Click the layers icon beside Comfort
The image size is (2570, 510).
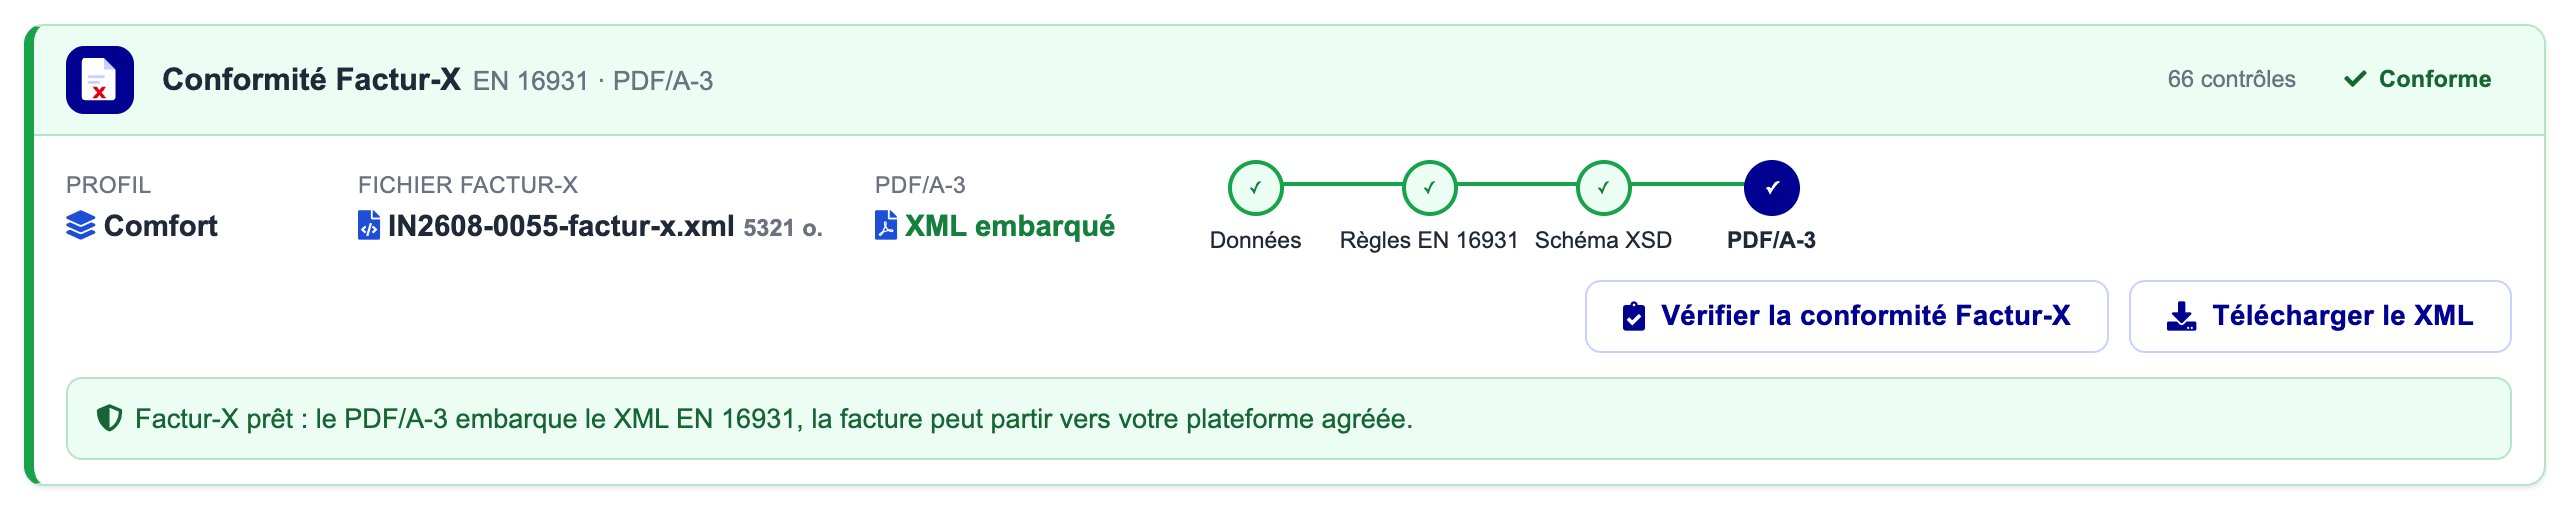pyautogui.click(x=80, y=226)
